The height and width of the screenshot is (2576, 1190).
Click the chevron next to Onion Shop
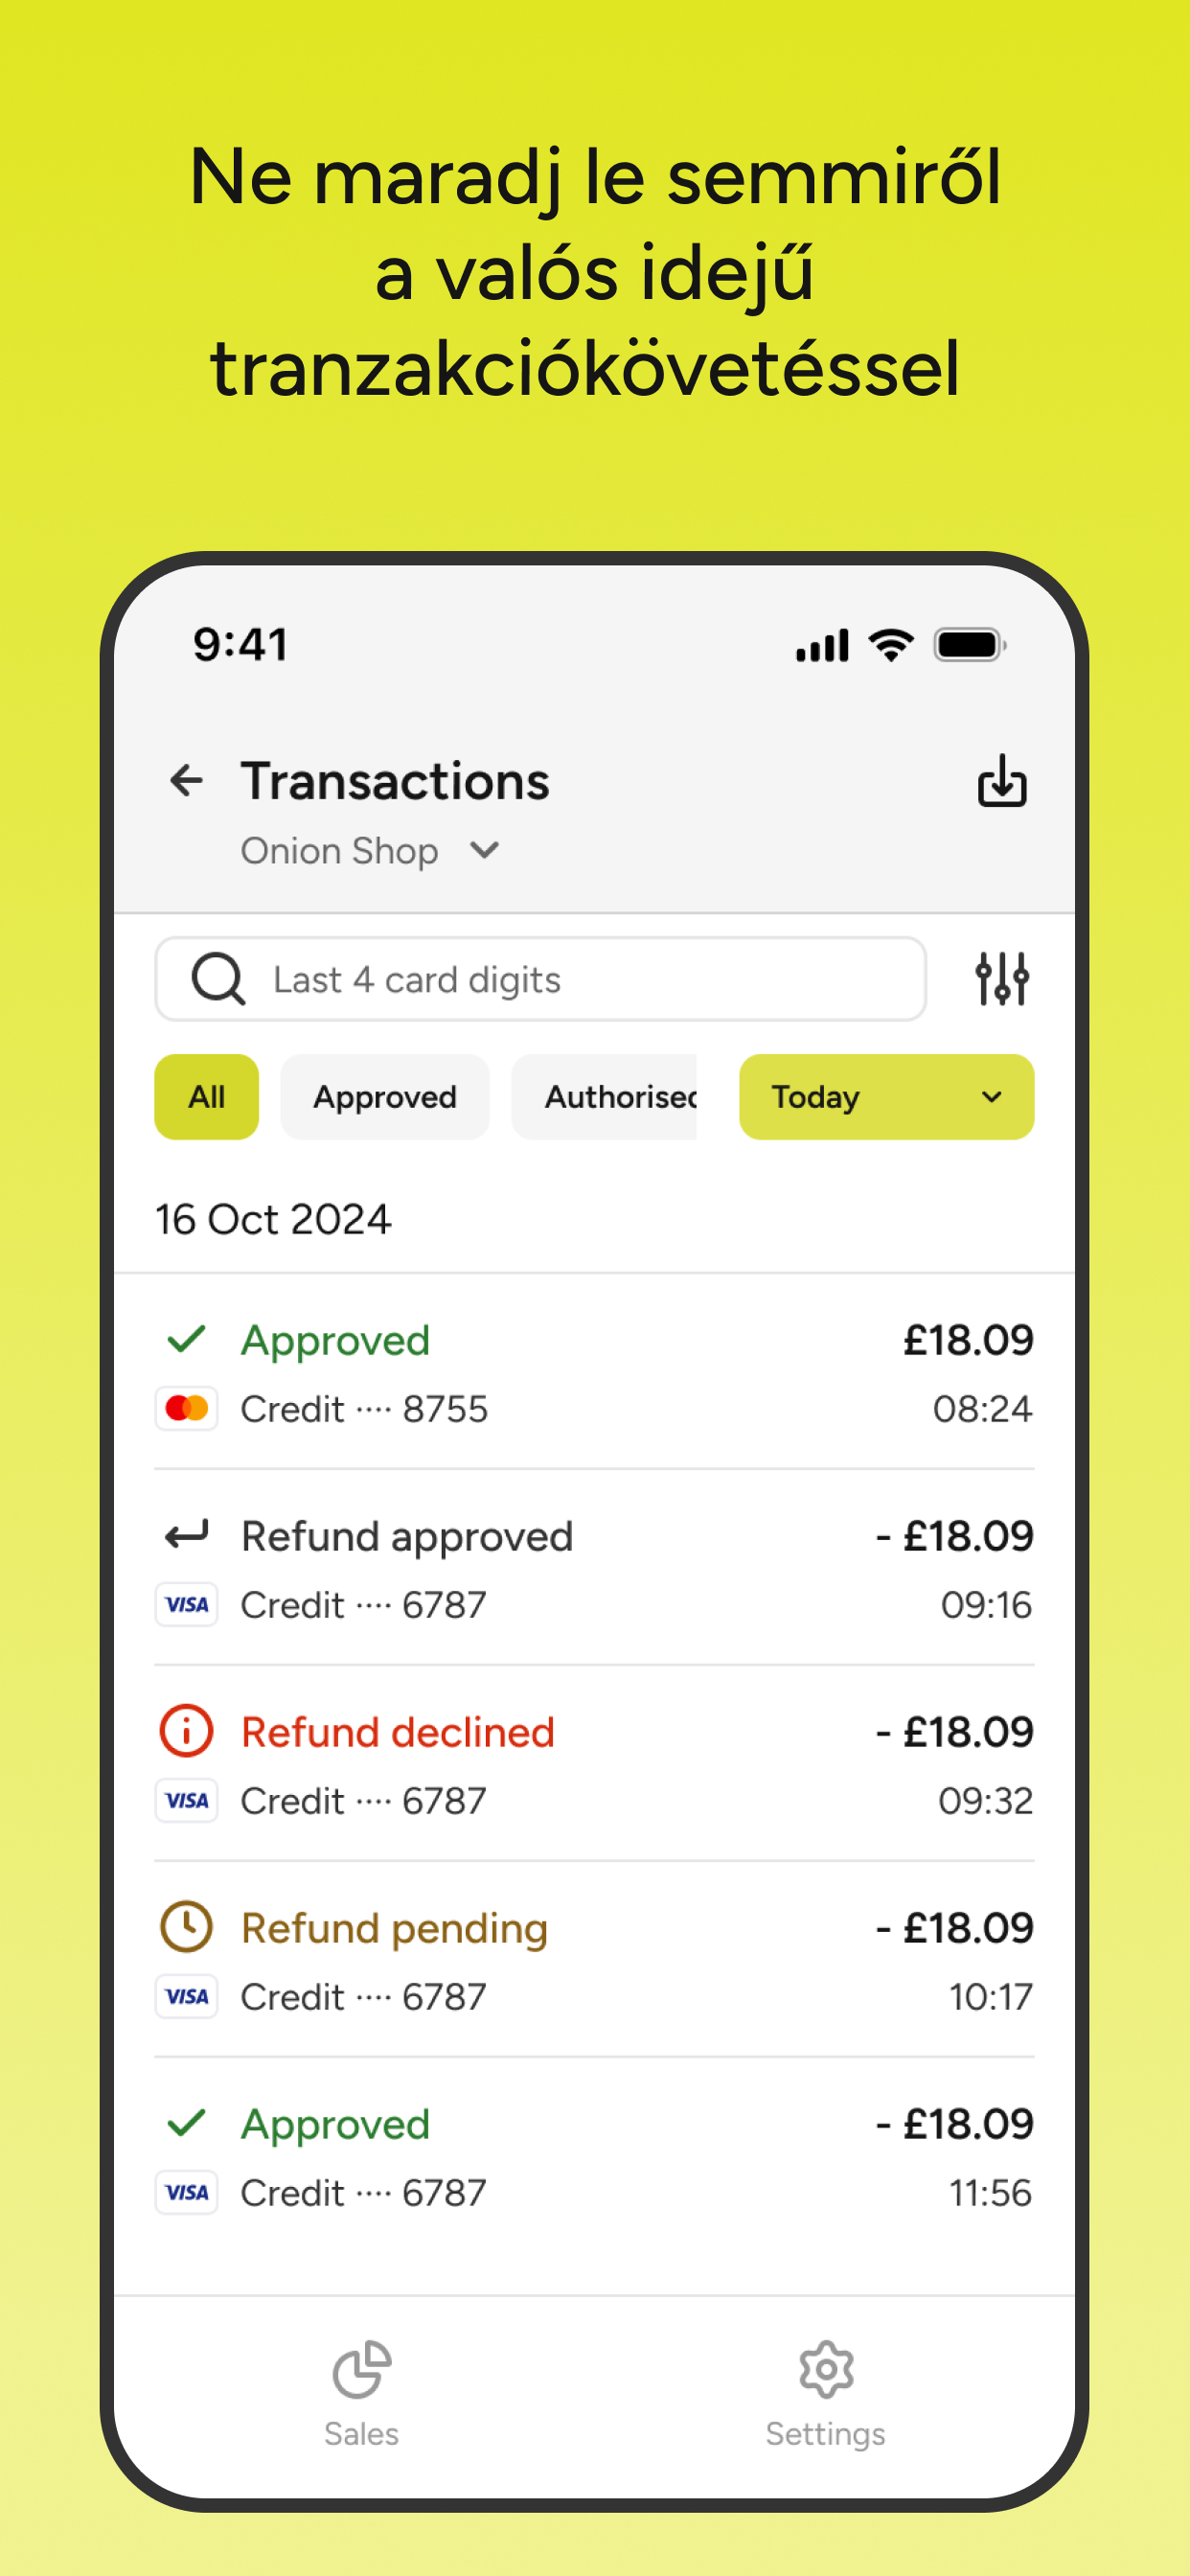click(485, 851)
